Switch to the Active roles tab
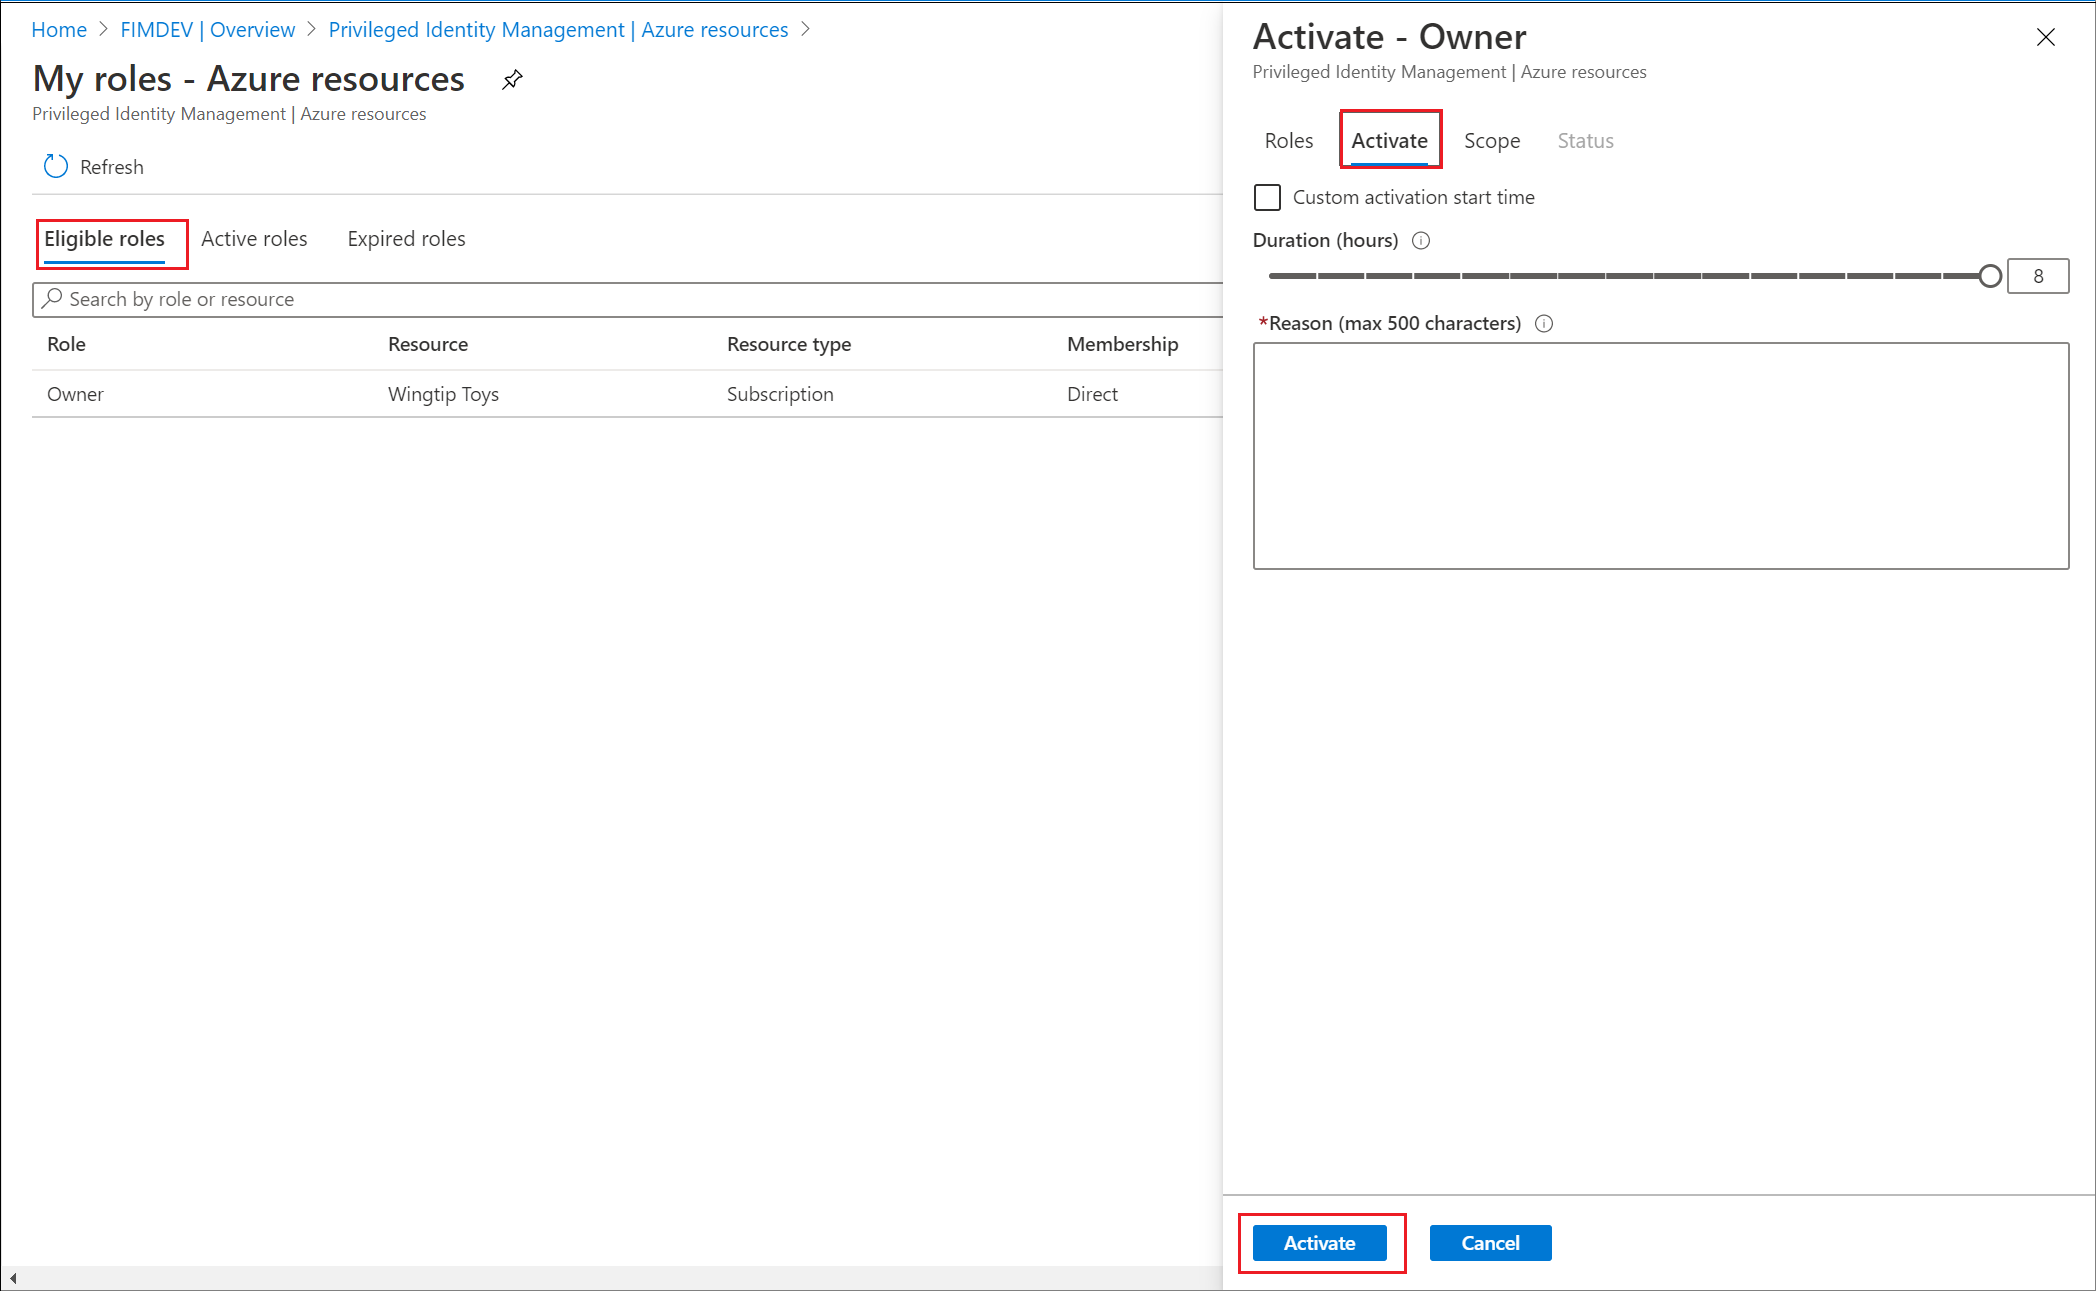The height and width of the screenshot is (1291, 2096). point(255,238)
